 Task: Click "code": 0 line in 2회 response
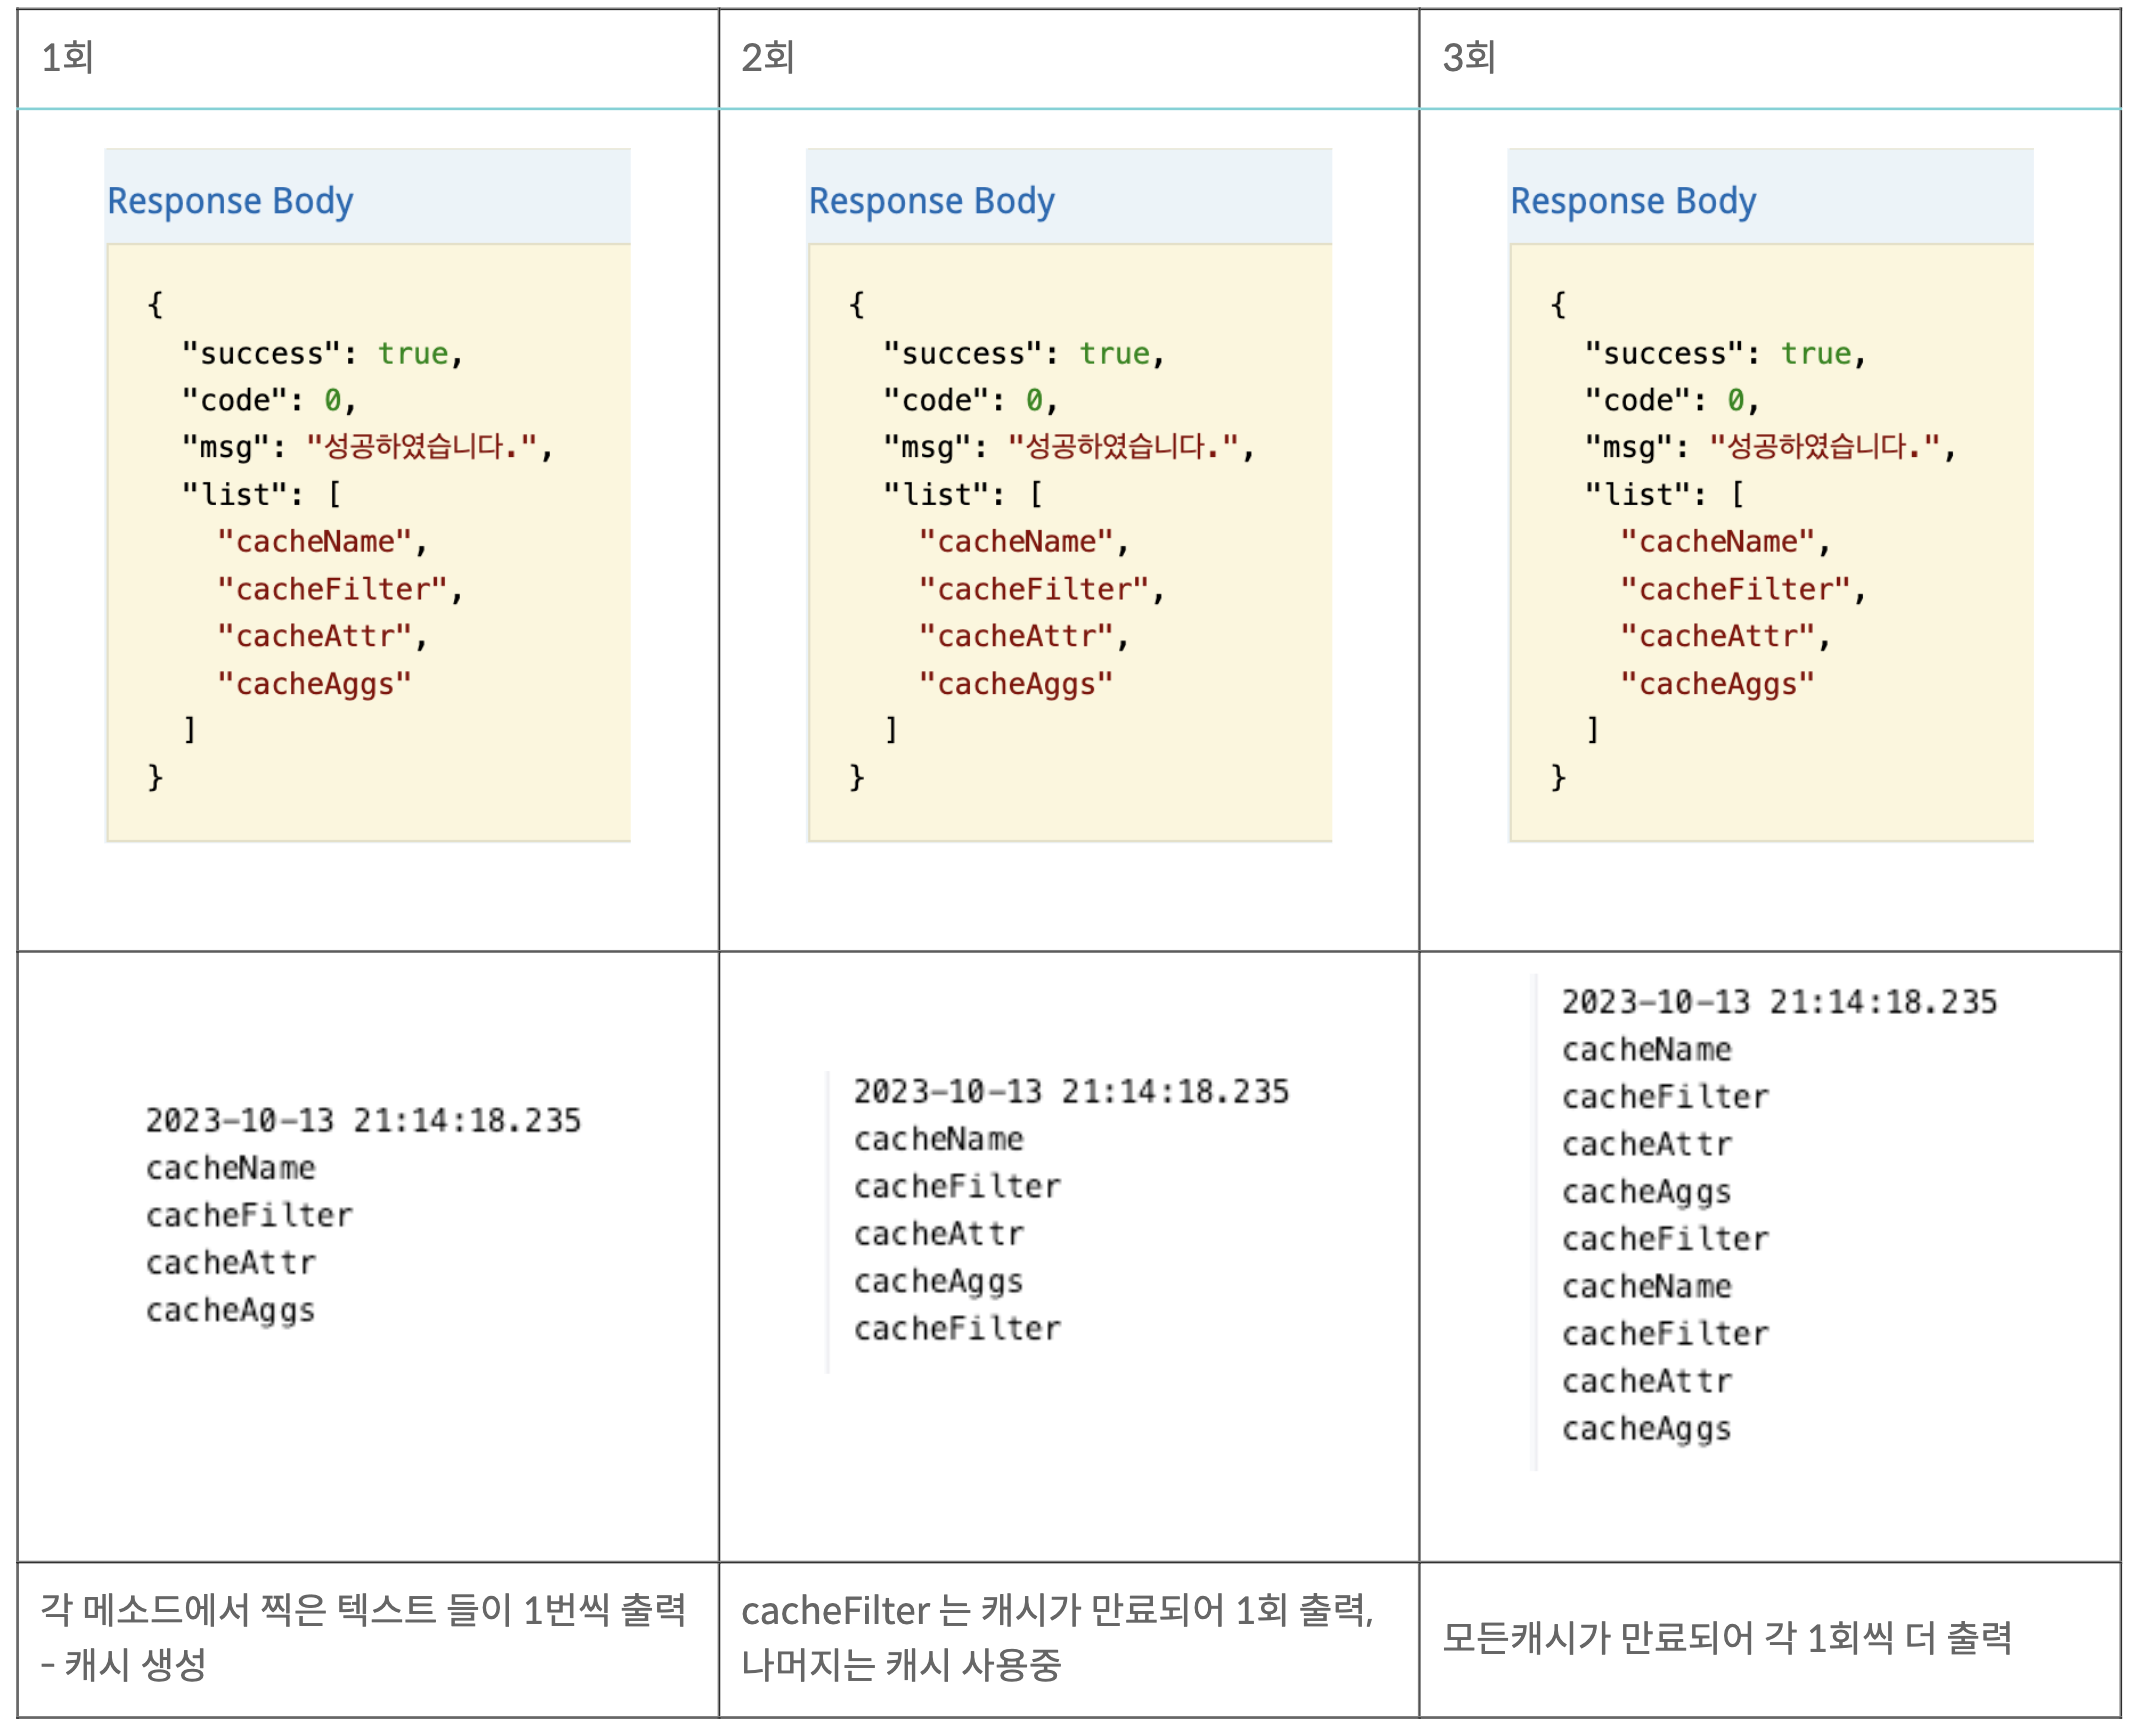click(x=969, y=400)
